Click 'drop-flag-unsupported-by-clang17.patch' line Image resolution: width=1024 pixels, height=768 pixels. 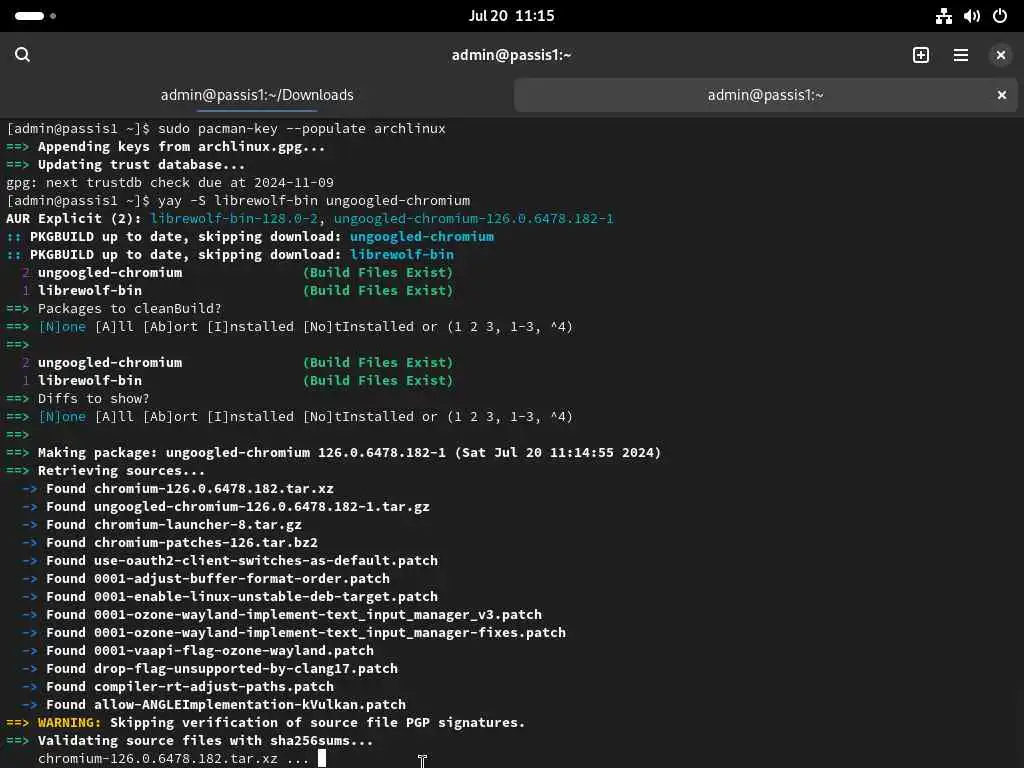[x=210, y=669]
